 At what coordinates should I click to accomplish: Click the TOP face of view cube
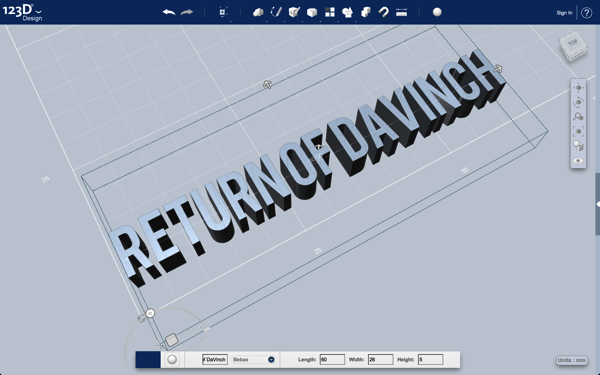[x=572, y=43]
